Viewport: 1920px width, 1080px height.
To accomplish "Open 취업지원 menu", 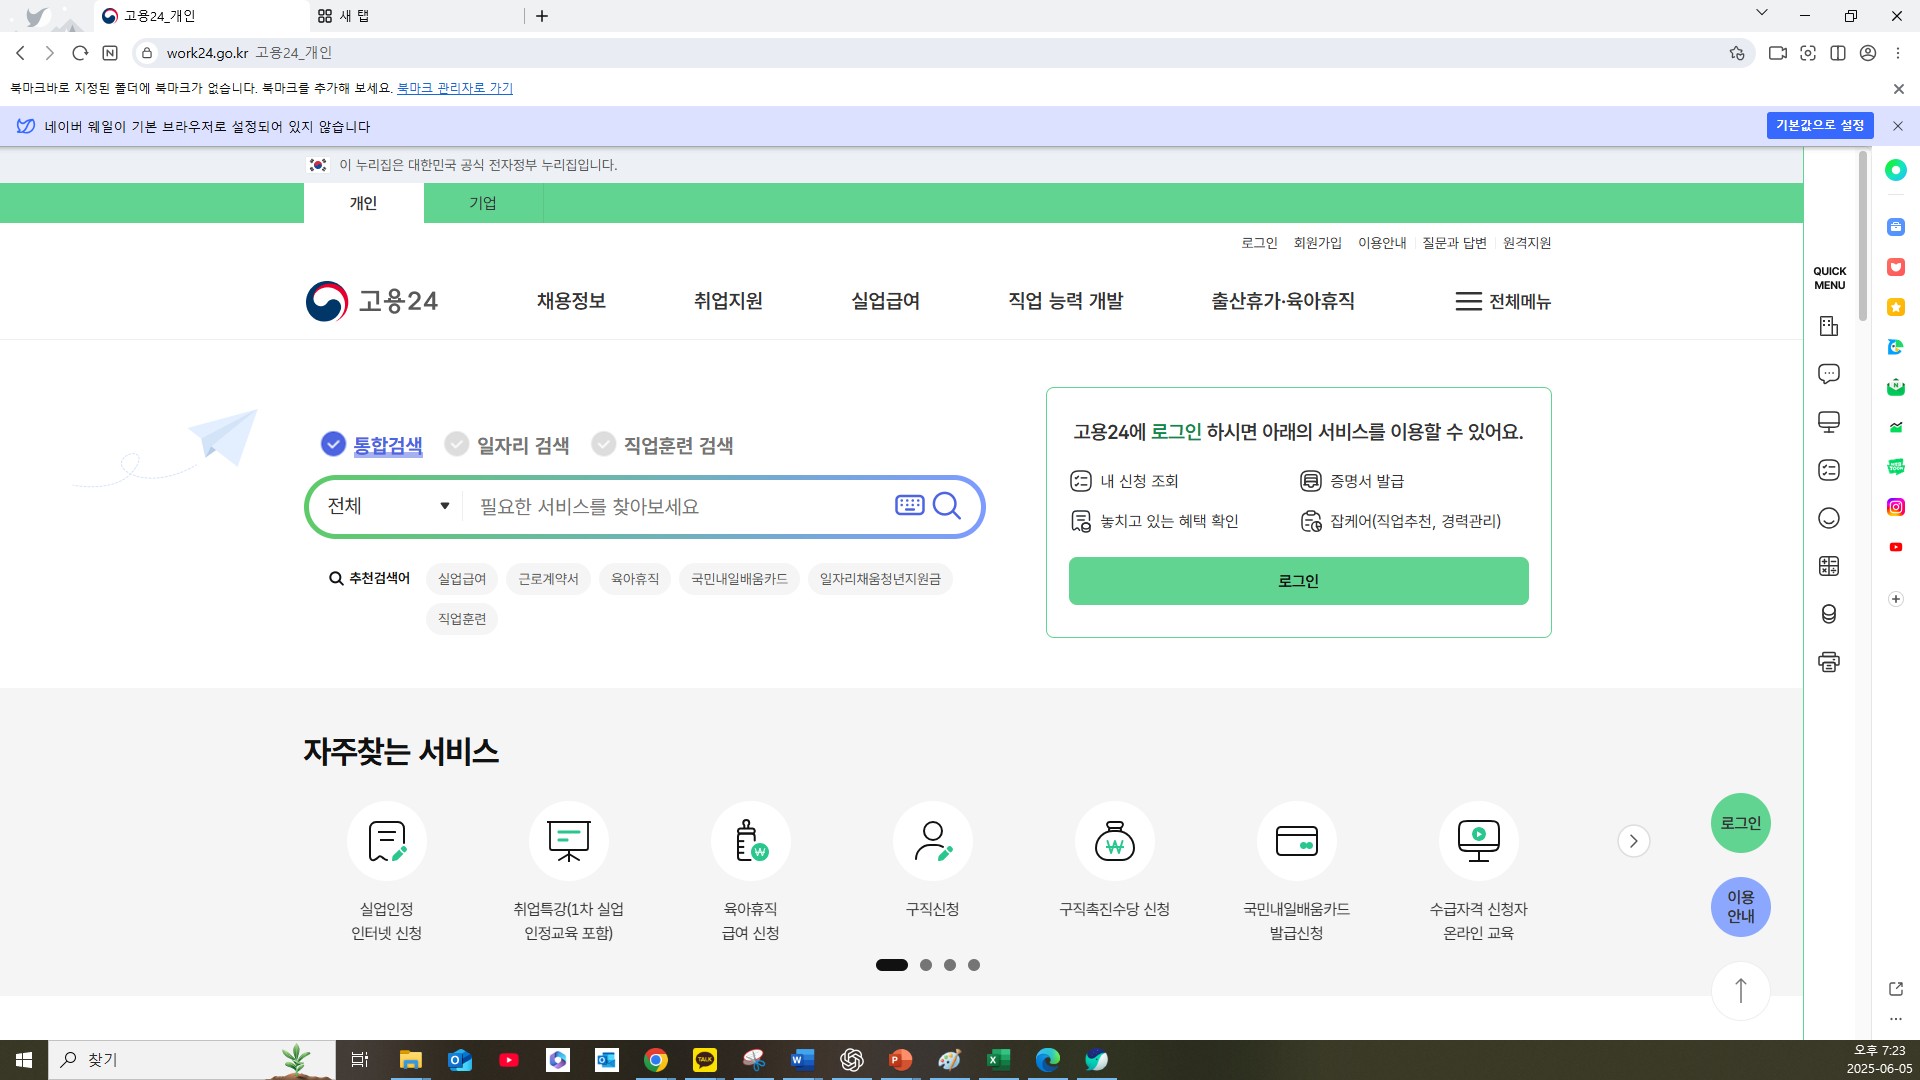I will pyautogui.click(x=728, y=301).
